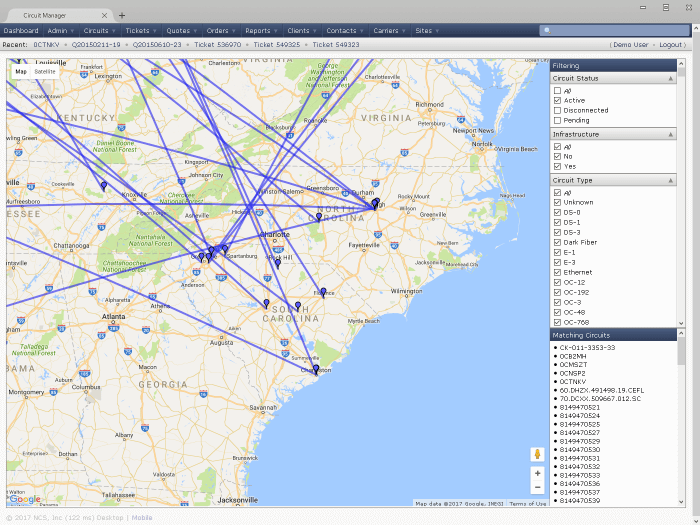Click the map marker near Knoxville
Viewport: 700px width, 525px height.
pos(103,185)
